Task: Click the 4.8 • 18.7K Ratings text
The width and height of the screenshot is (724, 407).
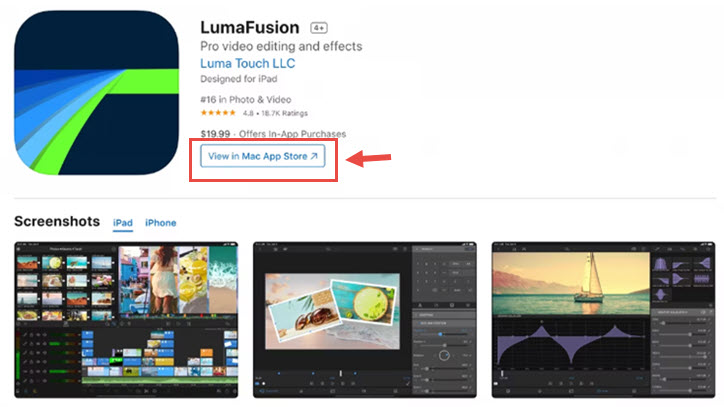Action: point(275,113)
